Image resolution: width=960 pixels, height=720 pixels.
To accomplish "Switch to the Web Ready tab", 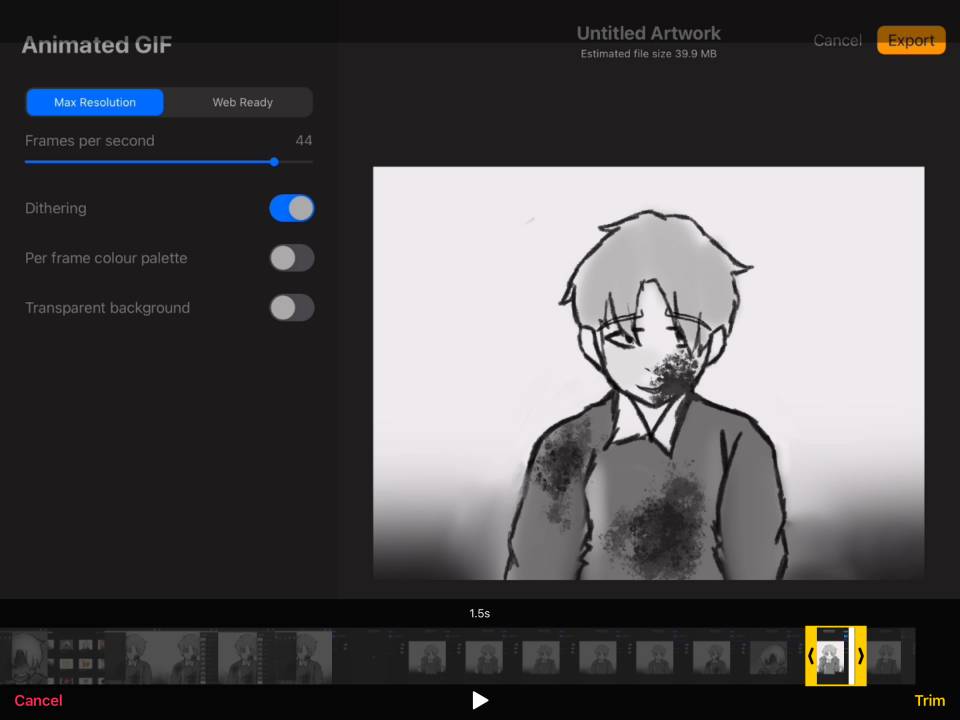I will 242,102.
